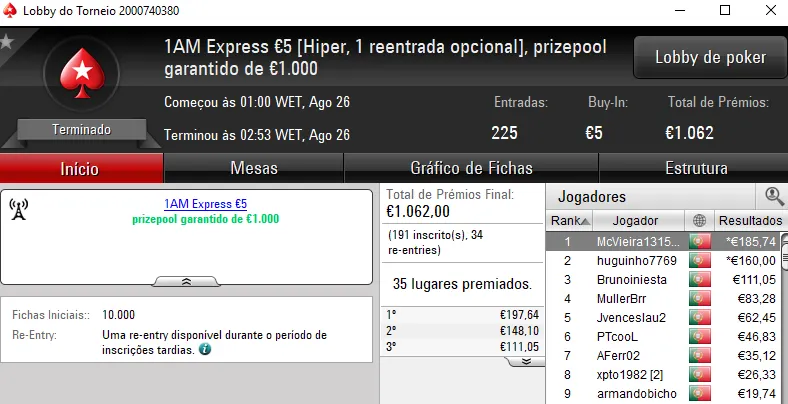The image size is (788, 404).
Task: Sort by the Jogador column header
Action: click(637, 220)
